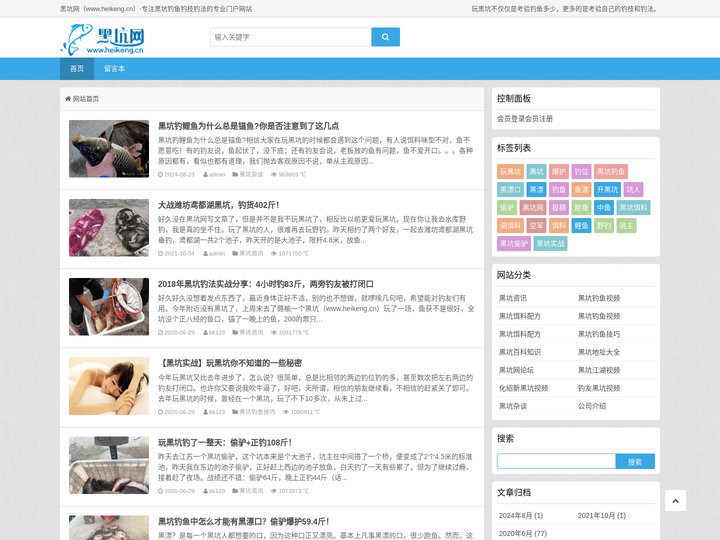The width and height of the screenshot is (720, 540).
Task: Open the 2024年8月 (1) archive
Action: pyautogui.click(x=521, y=515)
